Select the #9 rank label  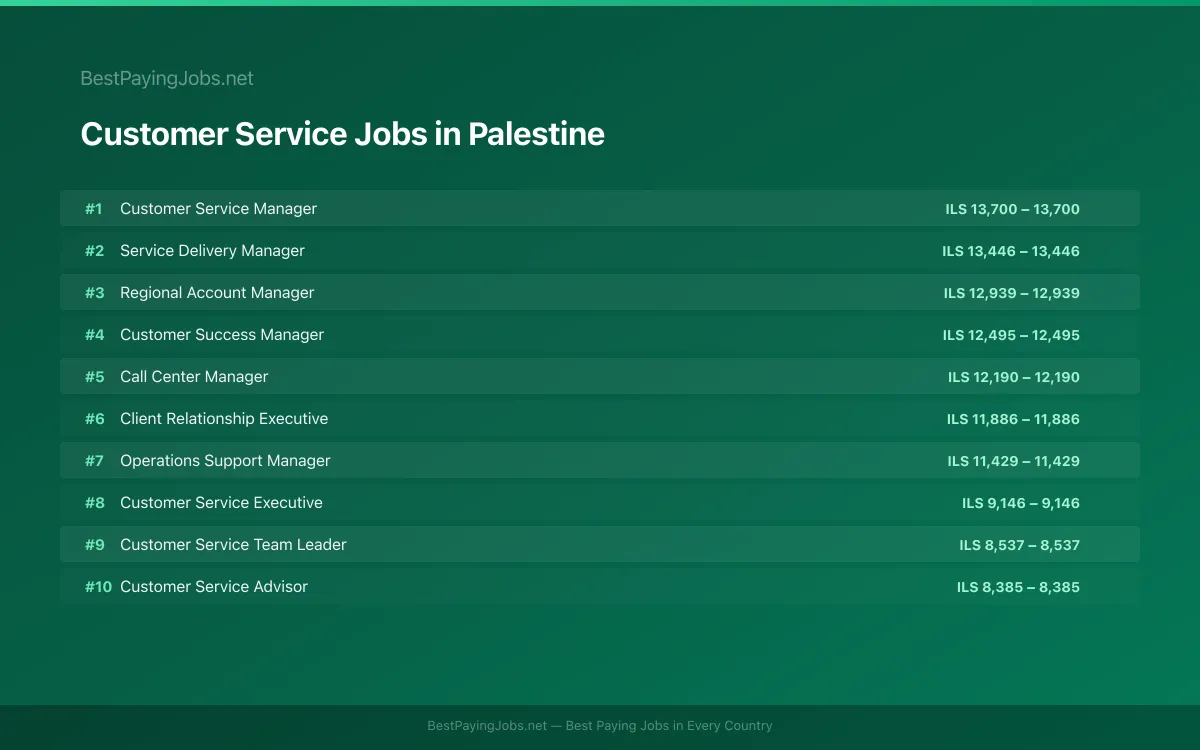(x=94, y=545)
